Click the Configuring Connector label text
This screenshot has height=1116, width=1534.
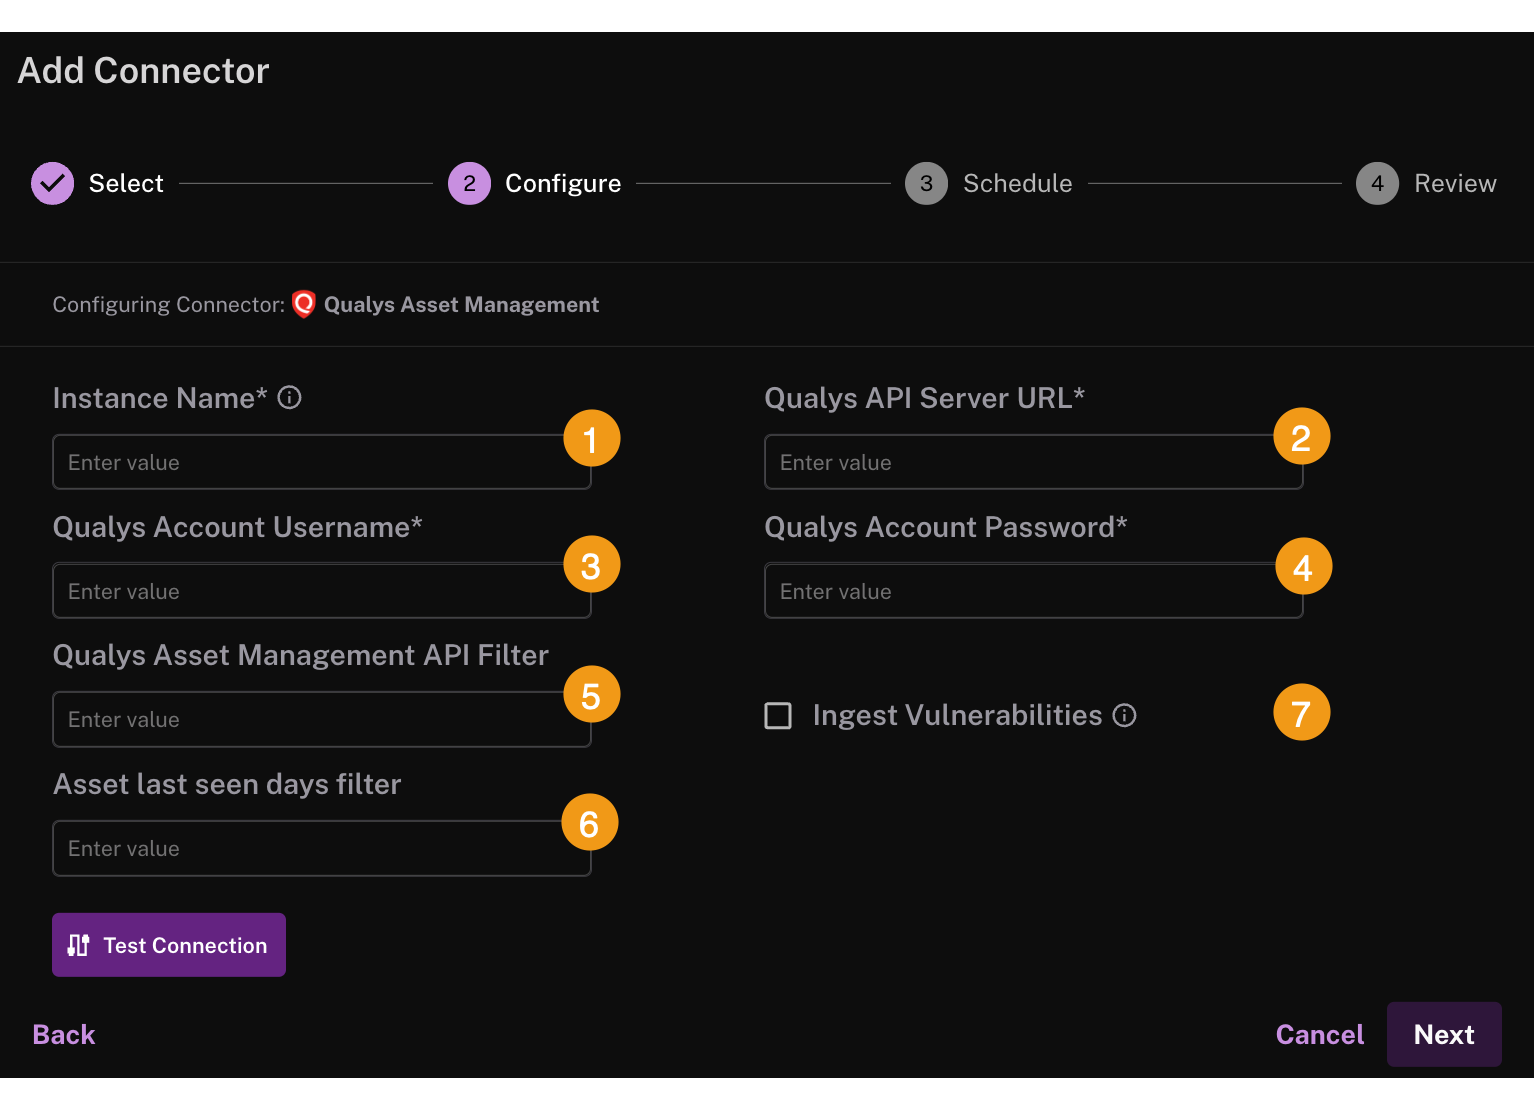tap(169, 304)
